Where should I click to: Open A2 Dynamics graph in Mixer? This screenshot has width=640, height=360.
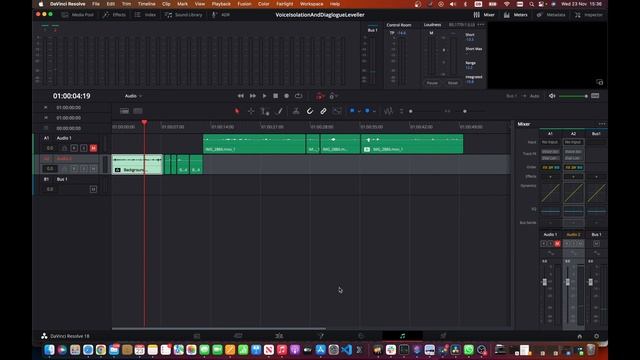click(x=573, y=193)
